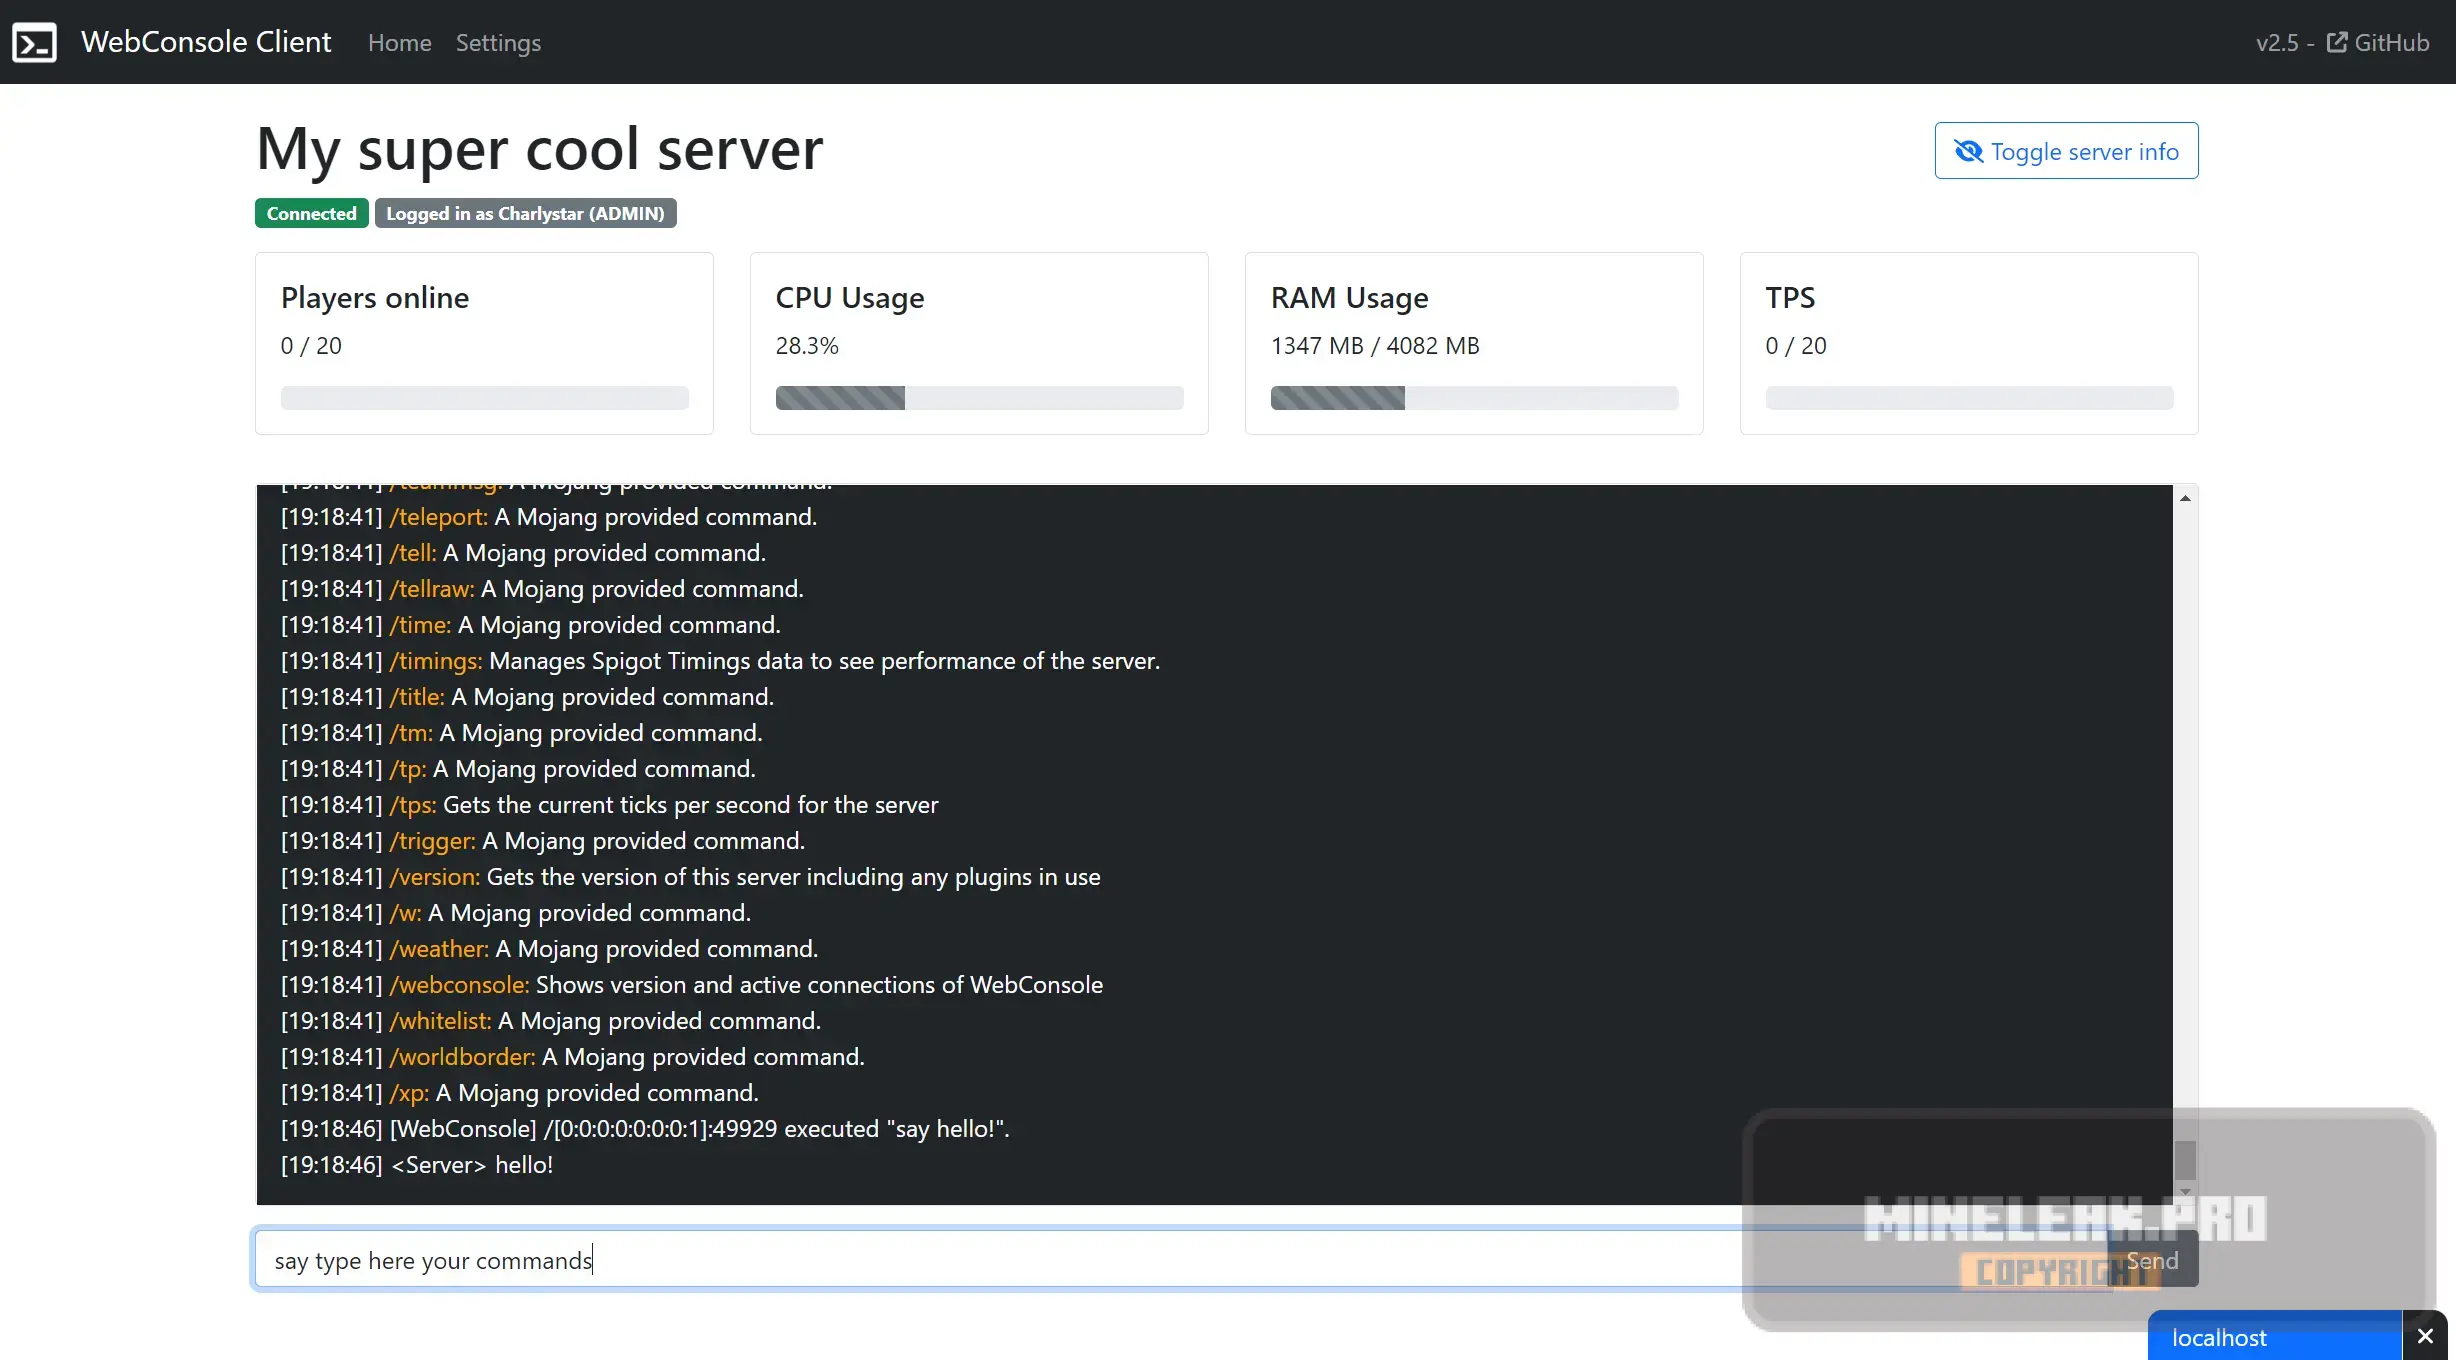The height and width of the screenshot is (1360, 2456).
Task: Toggle server info visibility
Action: 2066,151
